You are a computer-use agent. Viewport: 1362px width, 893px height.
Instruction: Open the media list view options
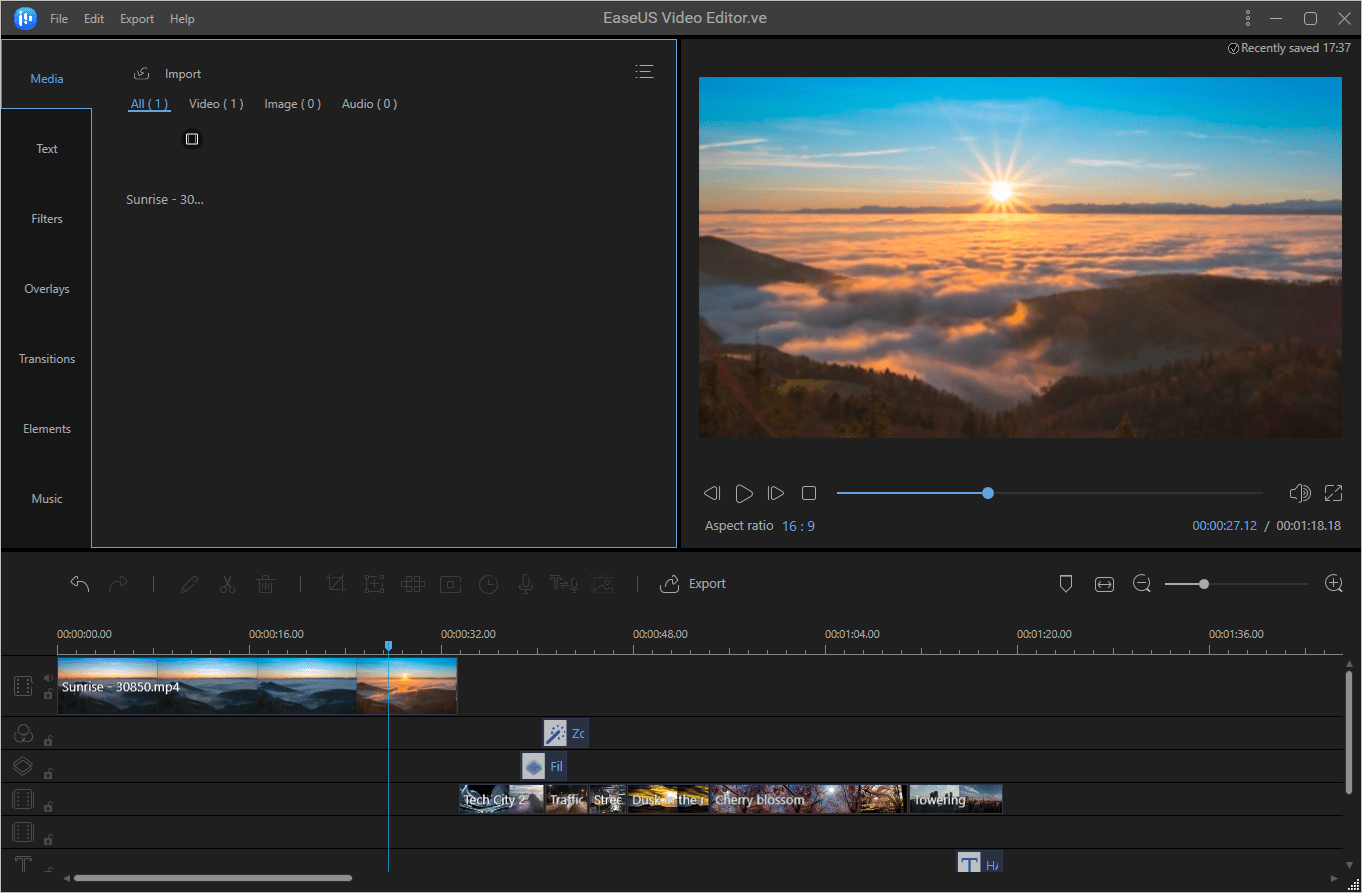pos(644,71)
